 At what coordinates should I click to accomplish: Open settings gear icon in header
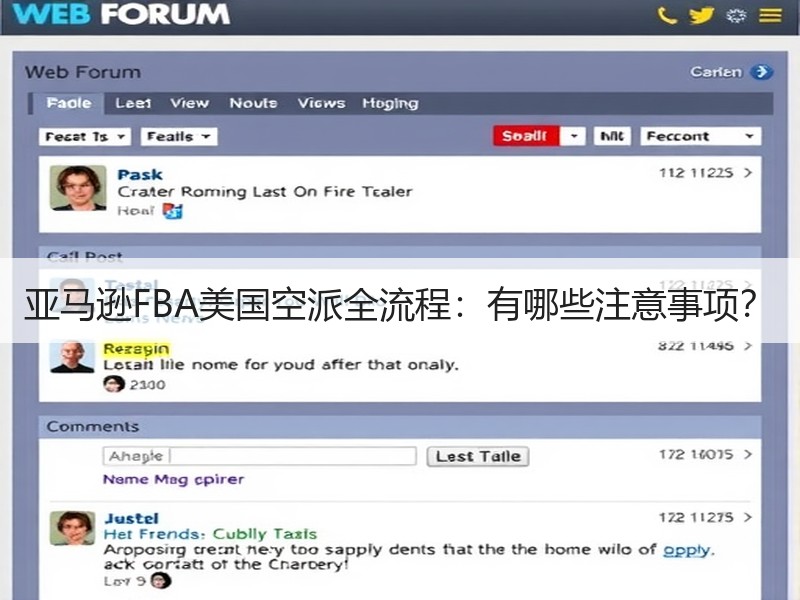736,15
